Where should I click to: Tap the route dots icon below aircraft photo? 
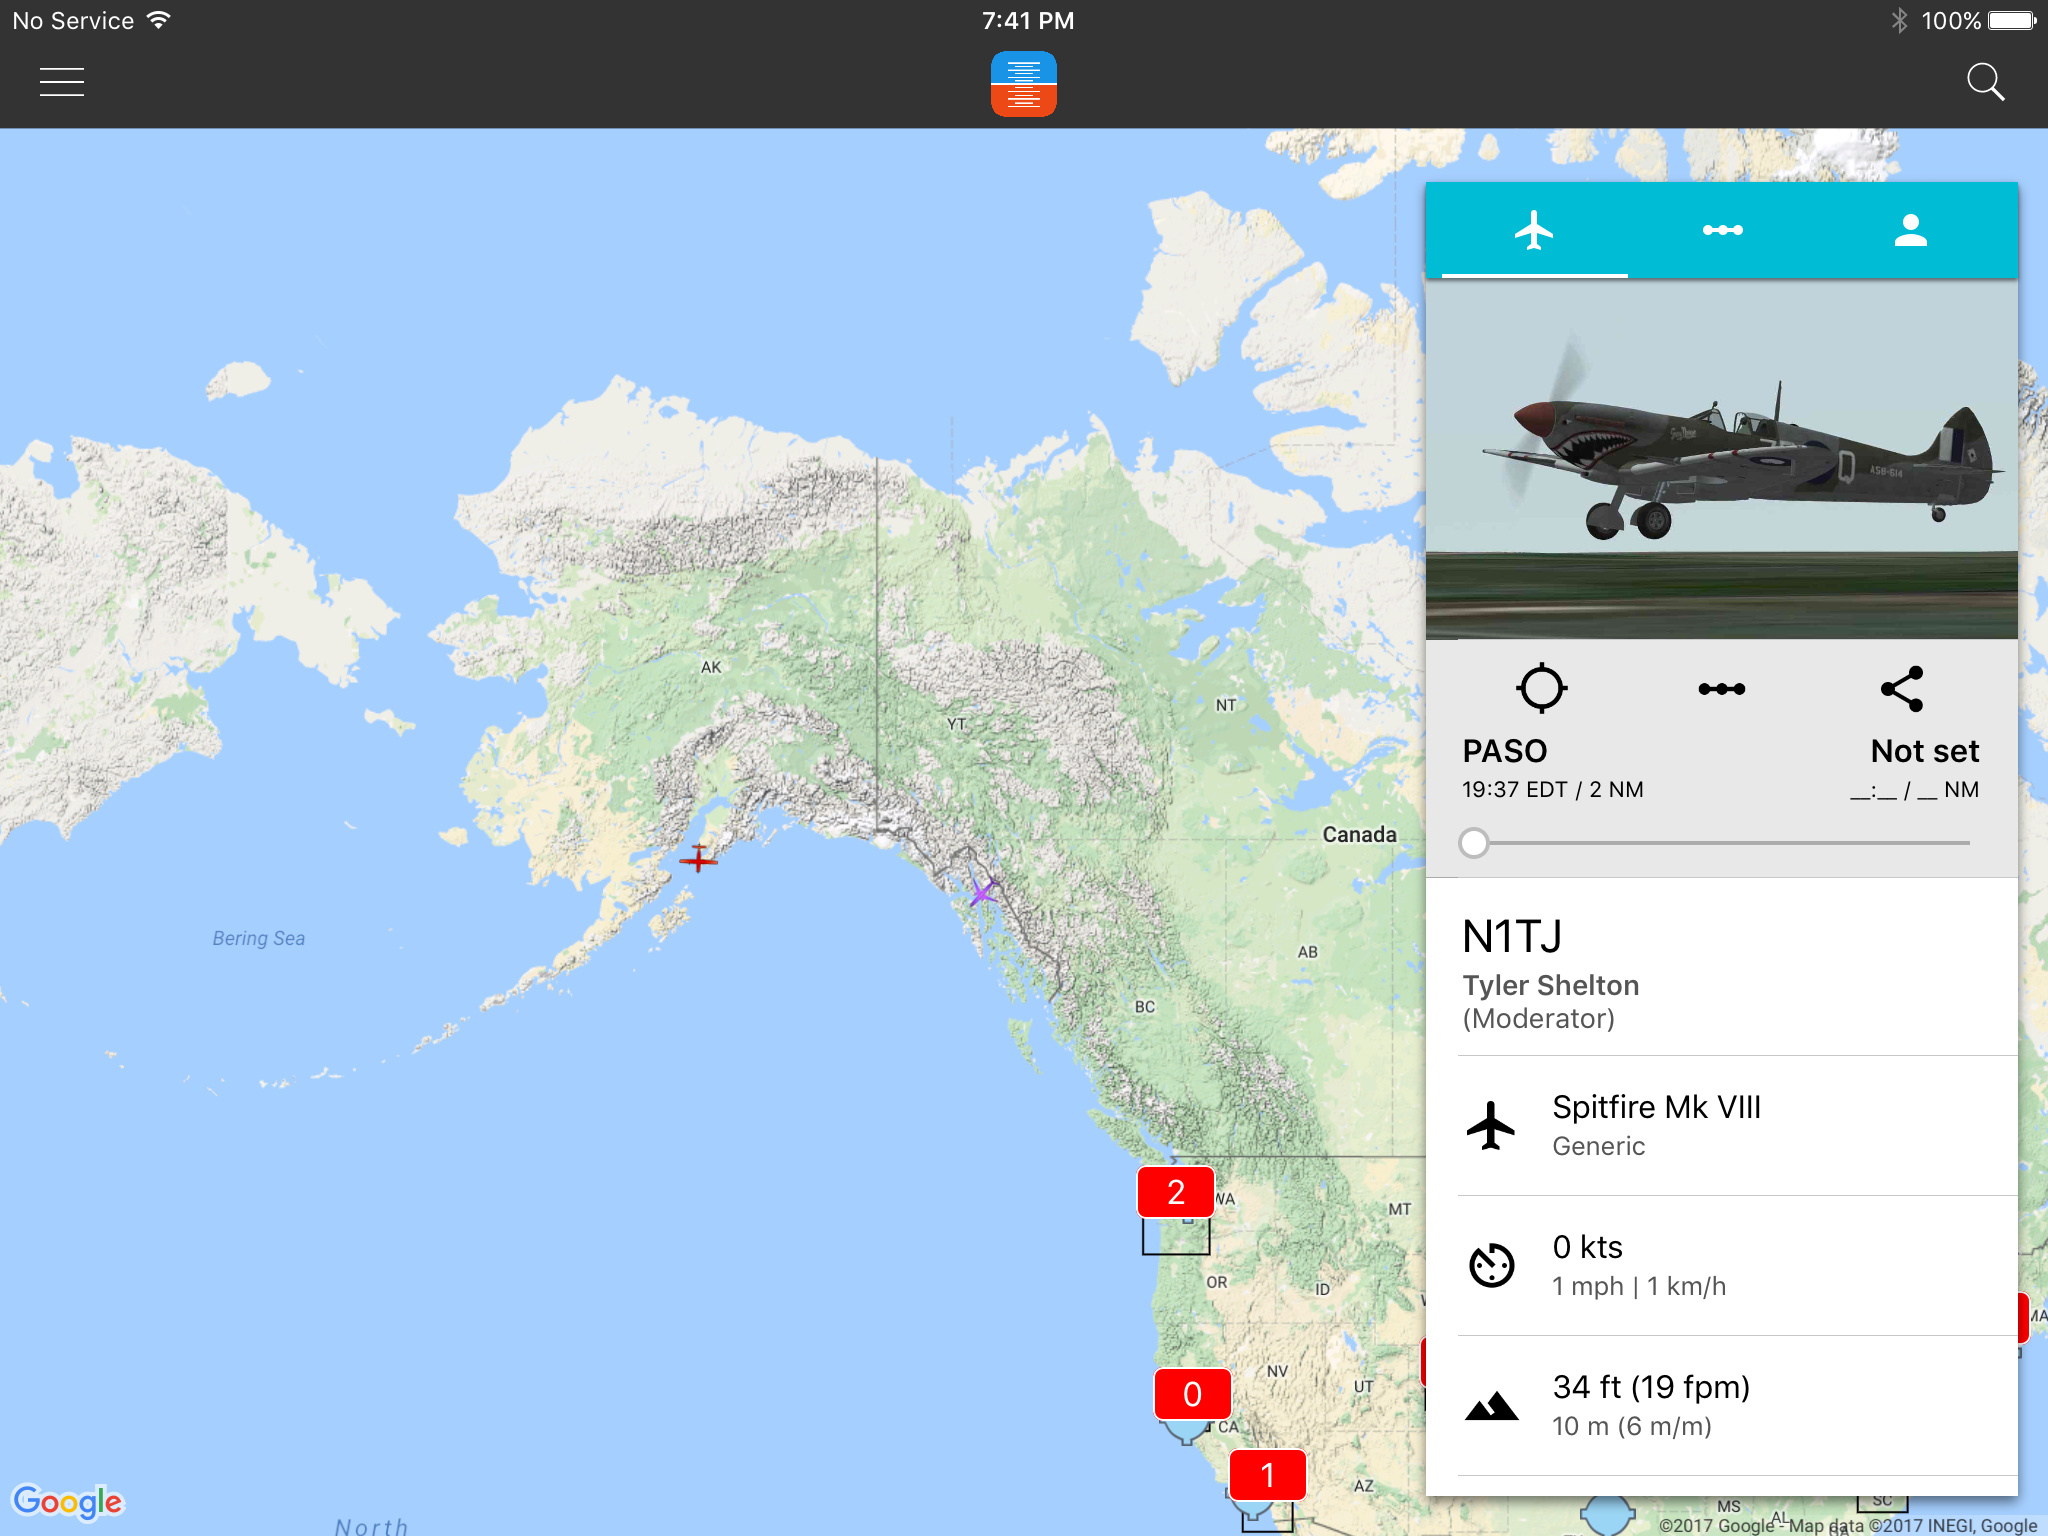click(x=1721, y=689)
